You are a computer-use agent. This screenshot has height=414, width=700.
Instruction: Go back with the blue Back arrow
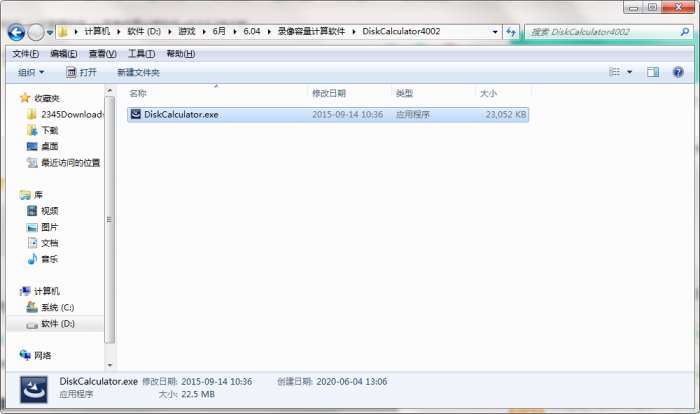pyautogui.click(x=16, y=32)
